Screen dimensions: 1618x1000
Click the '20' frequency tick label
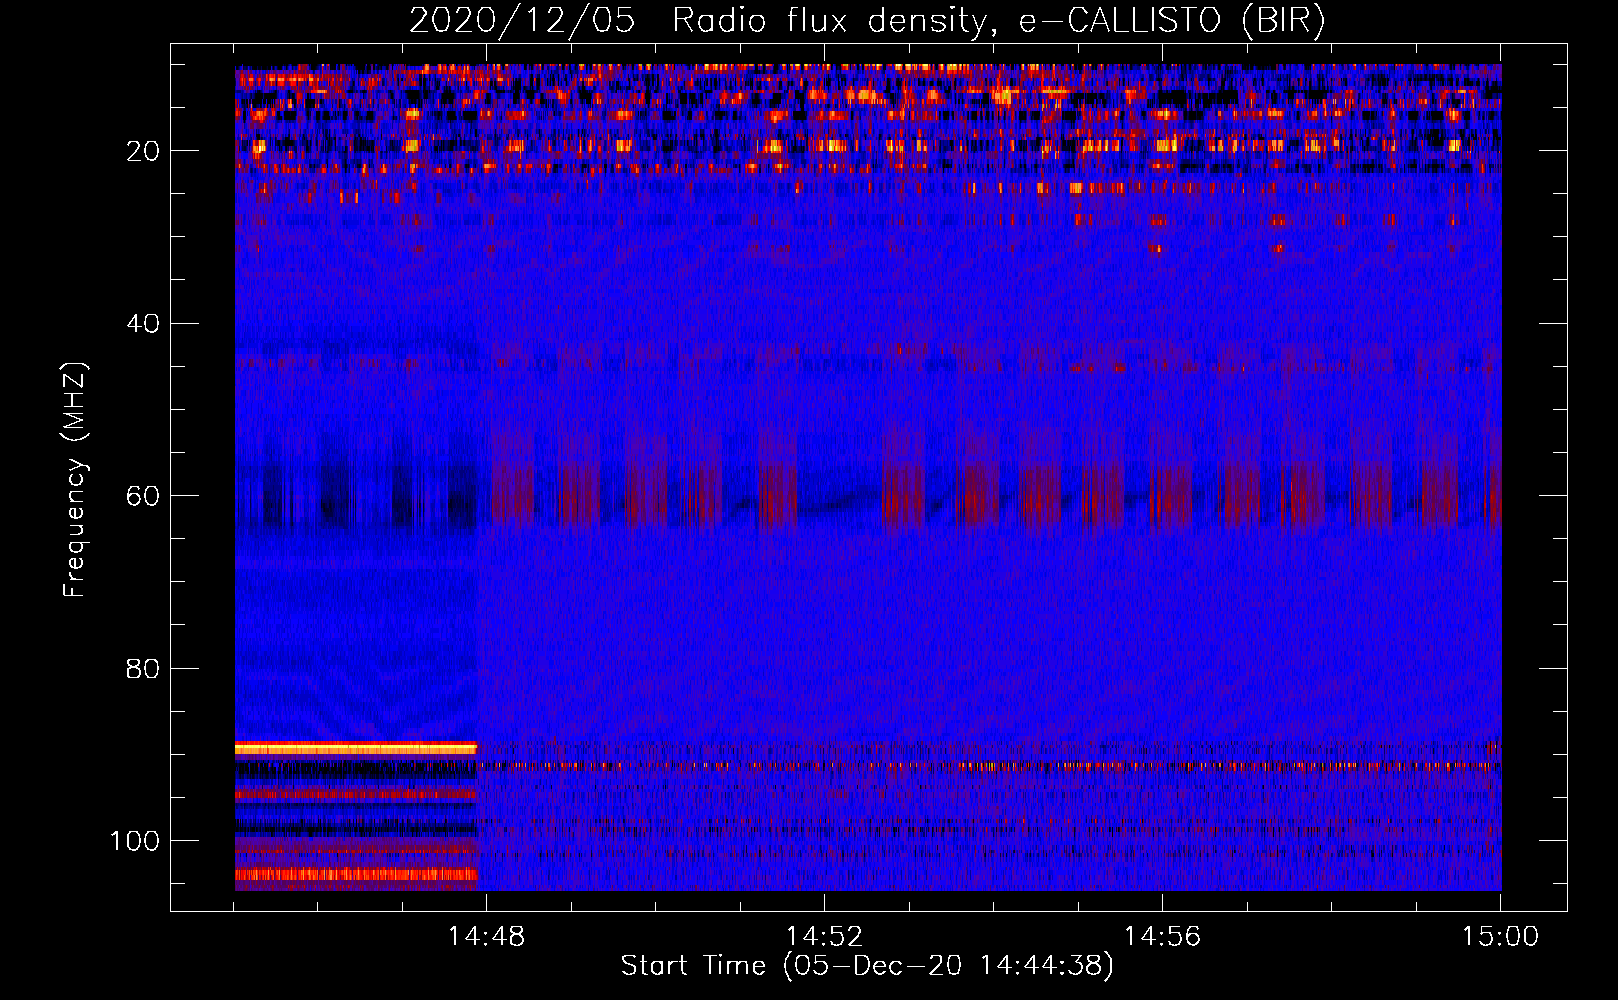coord(143,151)
